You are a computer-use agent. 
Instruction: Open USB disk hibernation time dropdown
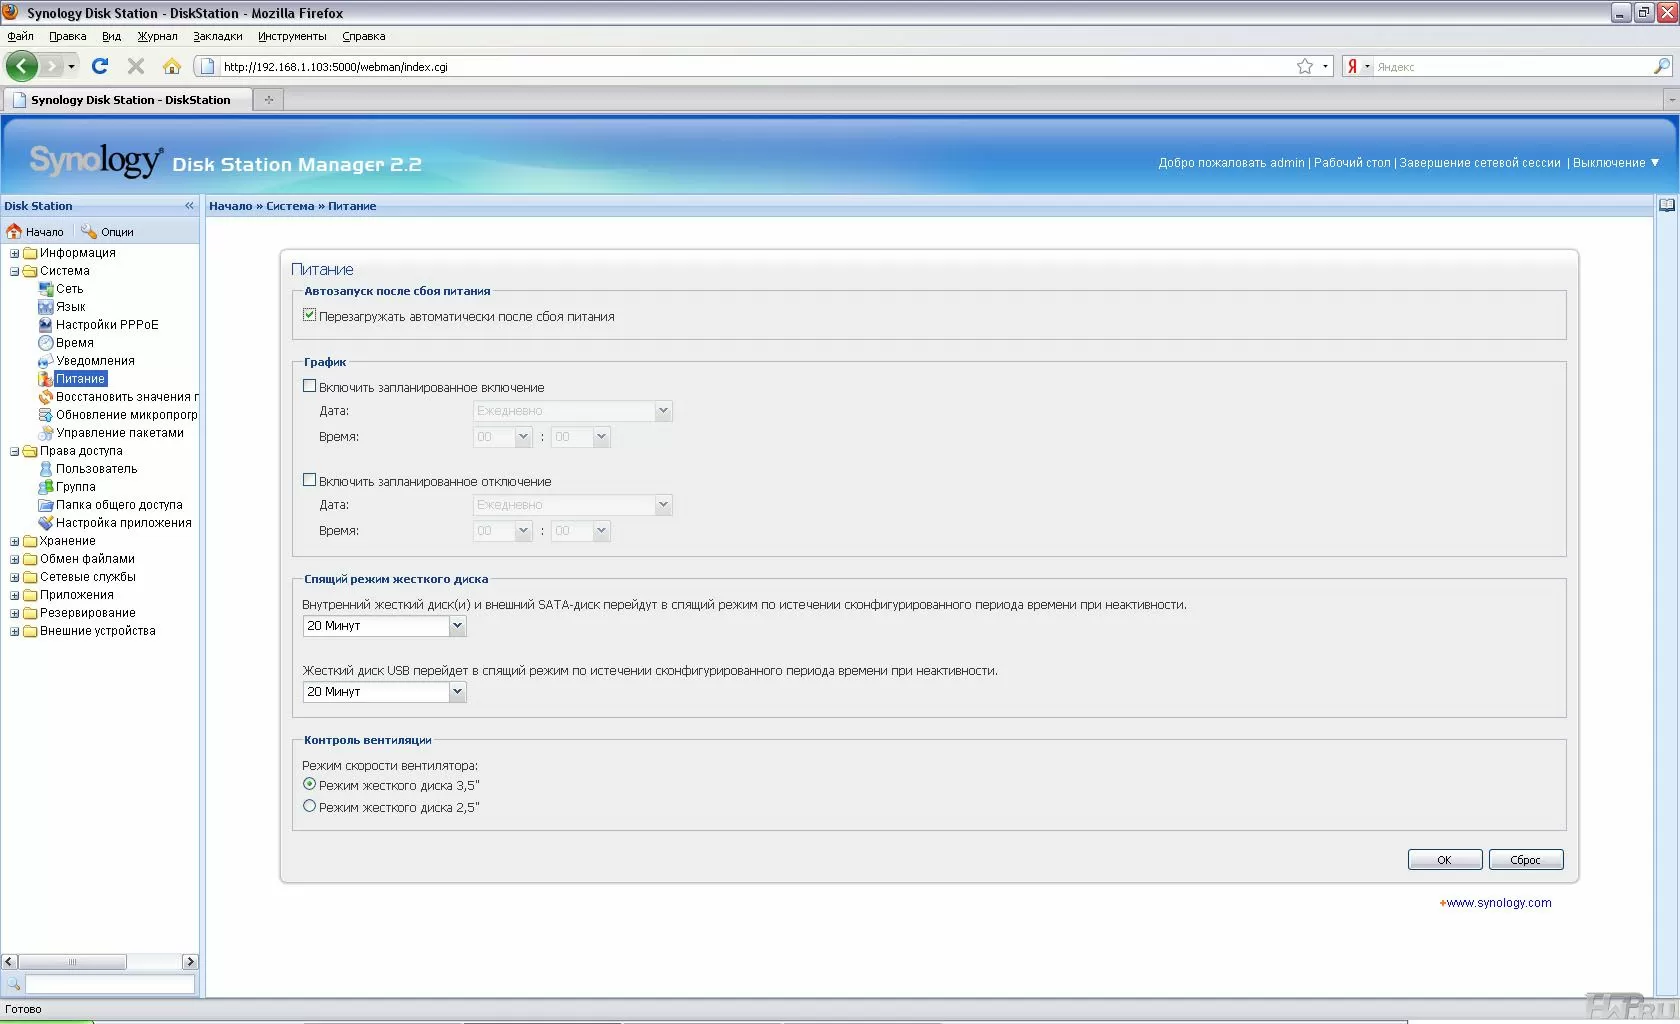[x=457, y=692]
